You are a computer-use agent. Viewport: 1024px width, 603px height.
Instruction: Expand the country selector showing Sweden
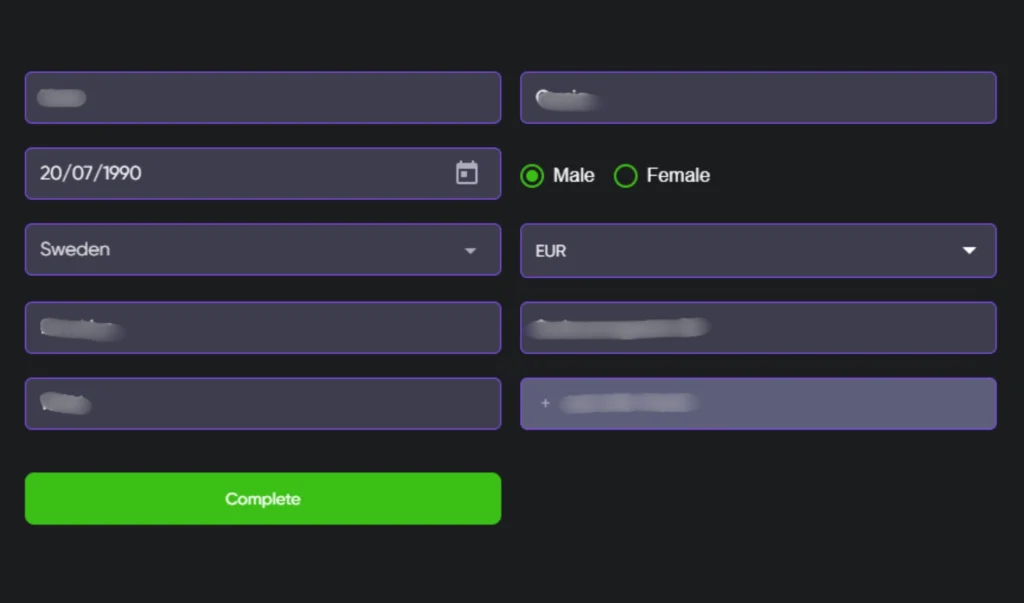click(262, 249)
